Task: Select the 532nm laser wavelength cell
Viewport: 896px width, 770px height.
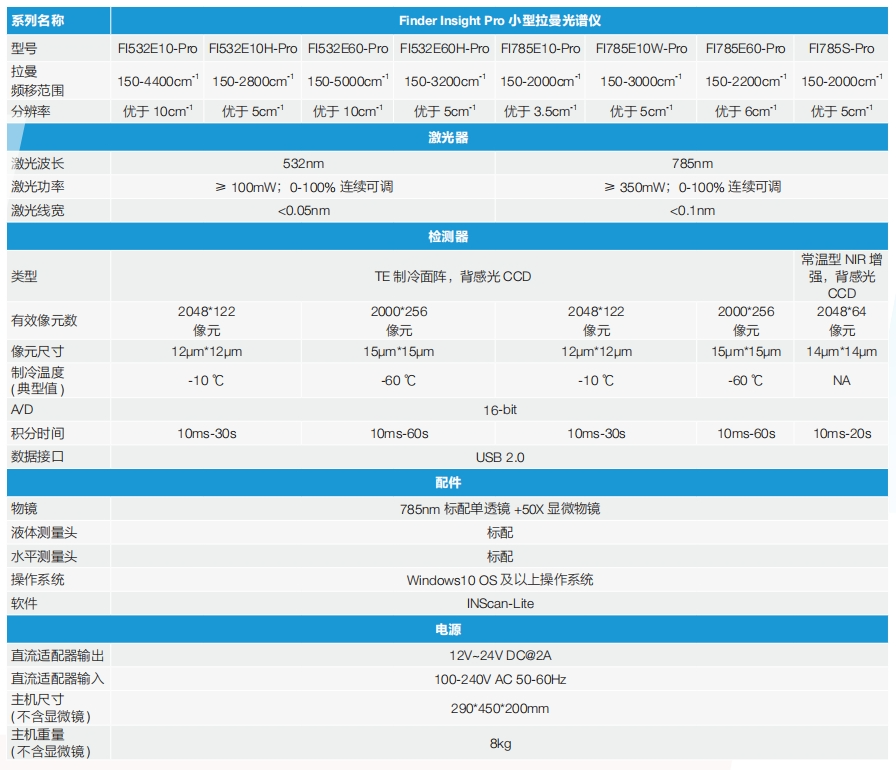Action: pos(303,163)
